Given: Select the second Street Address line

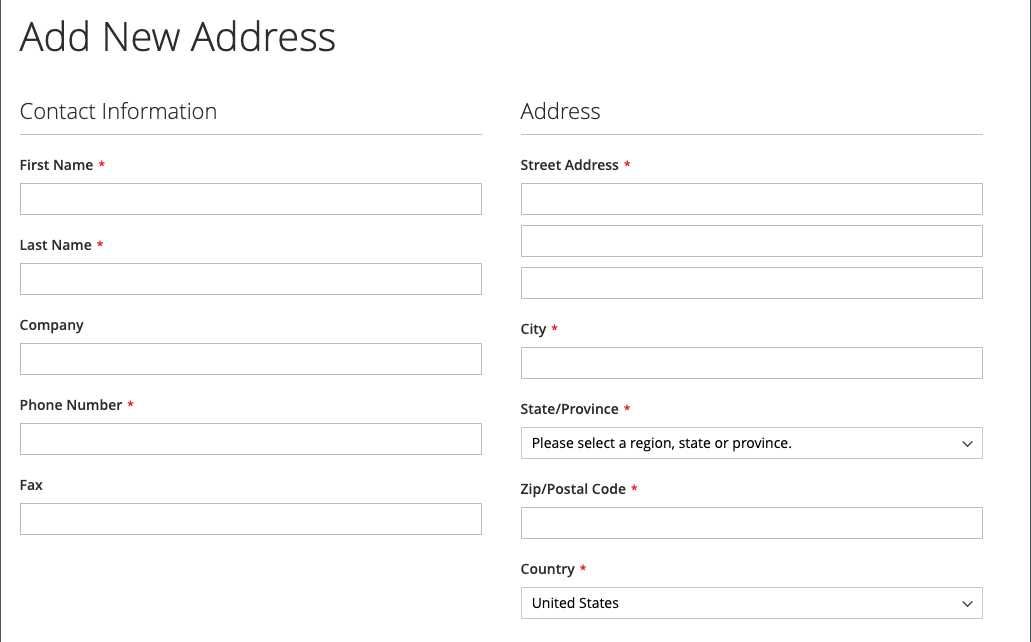Looking at the screenshot, I should coord(751,240).
